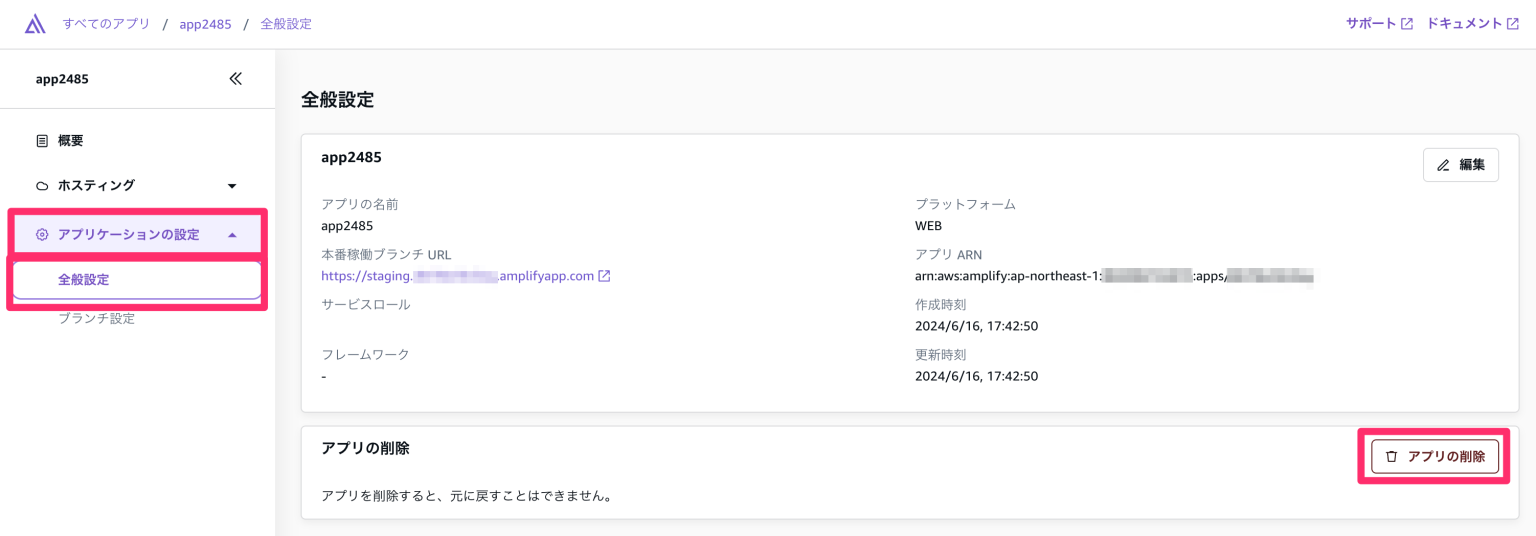Click the gear icon beside アプリケーションの設定
Image resolution: width=1536 pixels, height=536 pixels.
point(42,235)
